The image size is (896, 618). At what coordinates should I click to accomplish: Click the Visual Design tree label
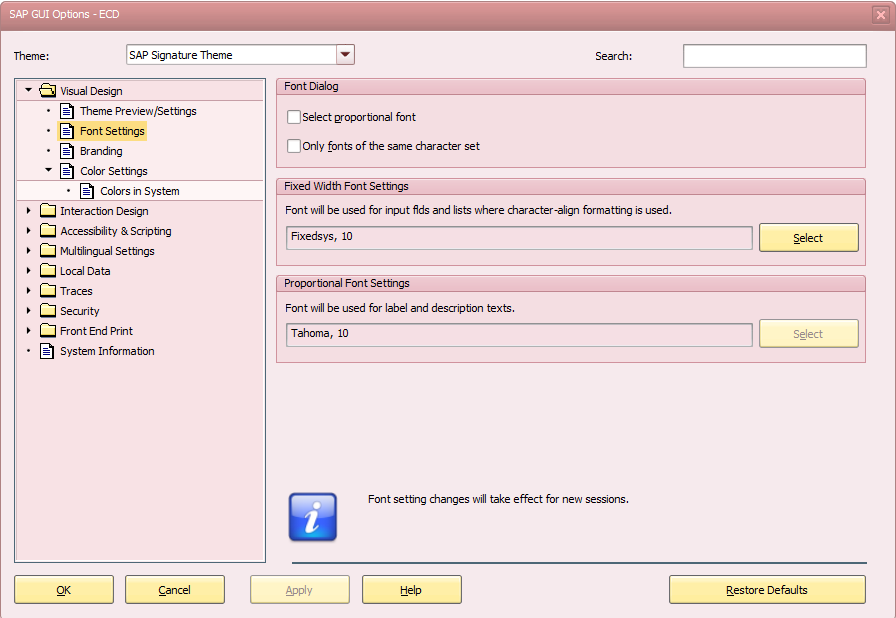click(91, 91)
